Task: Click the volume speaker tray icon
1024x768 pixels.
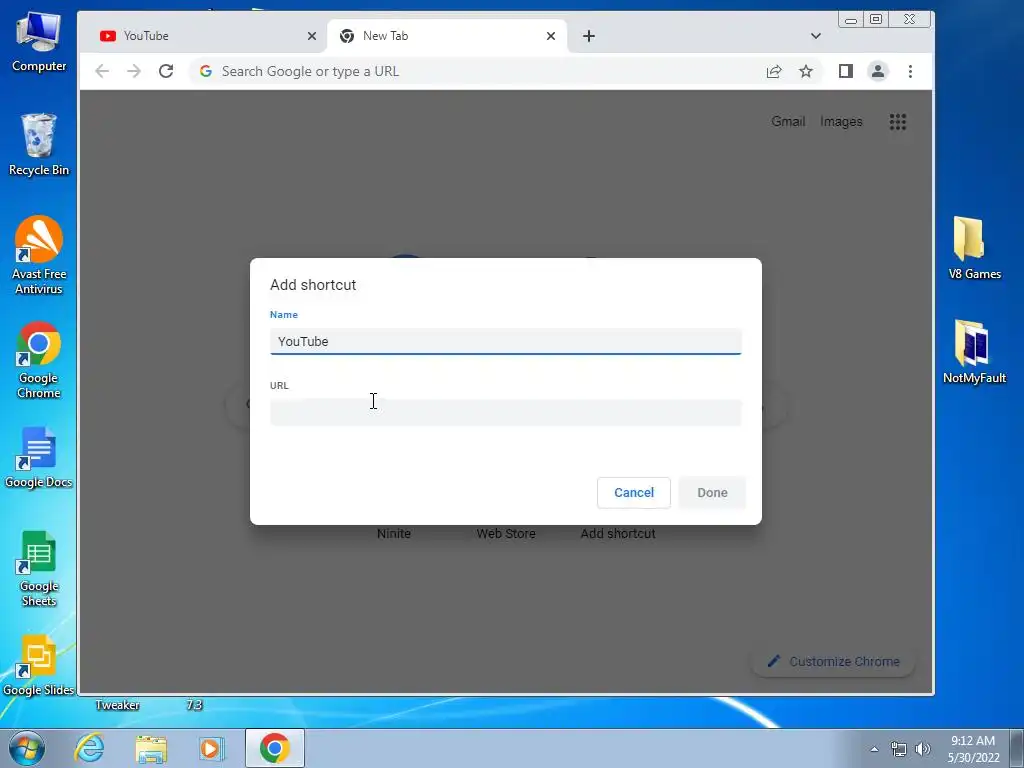Action: [x=922, y=749]
